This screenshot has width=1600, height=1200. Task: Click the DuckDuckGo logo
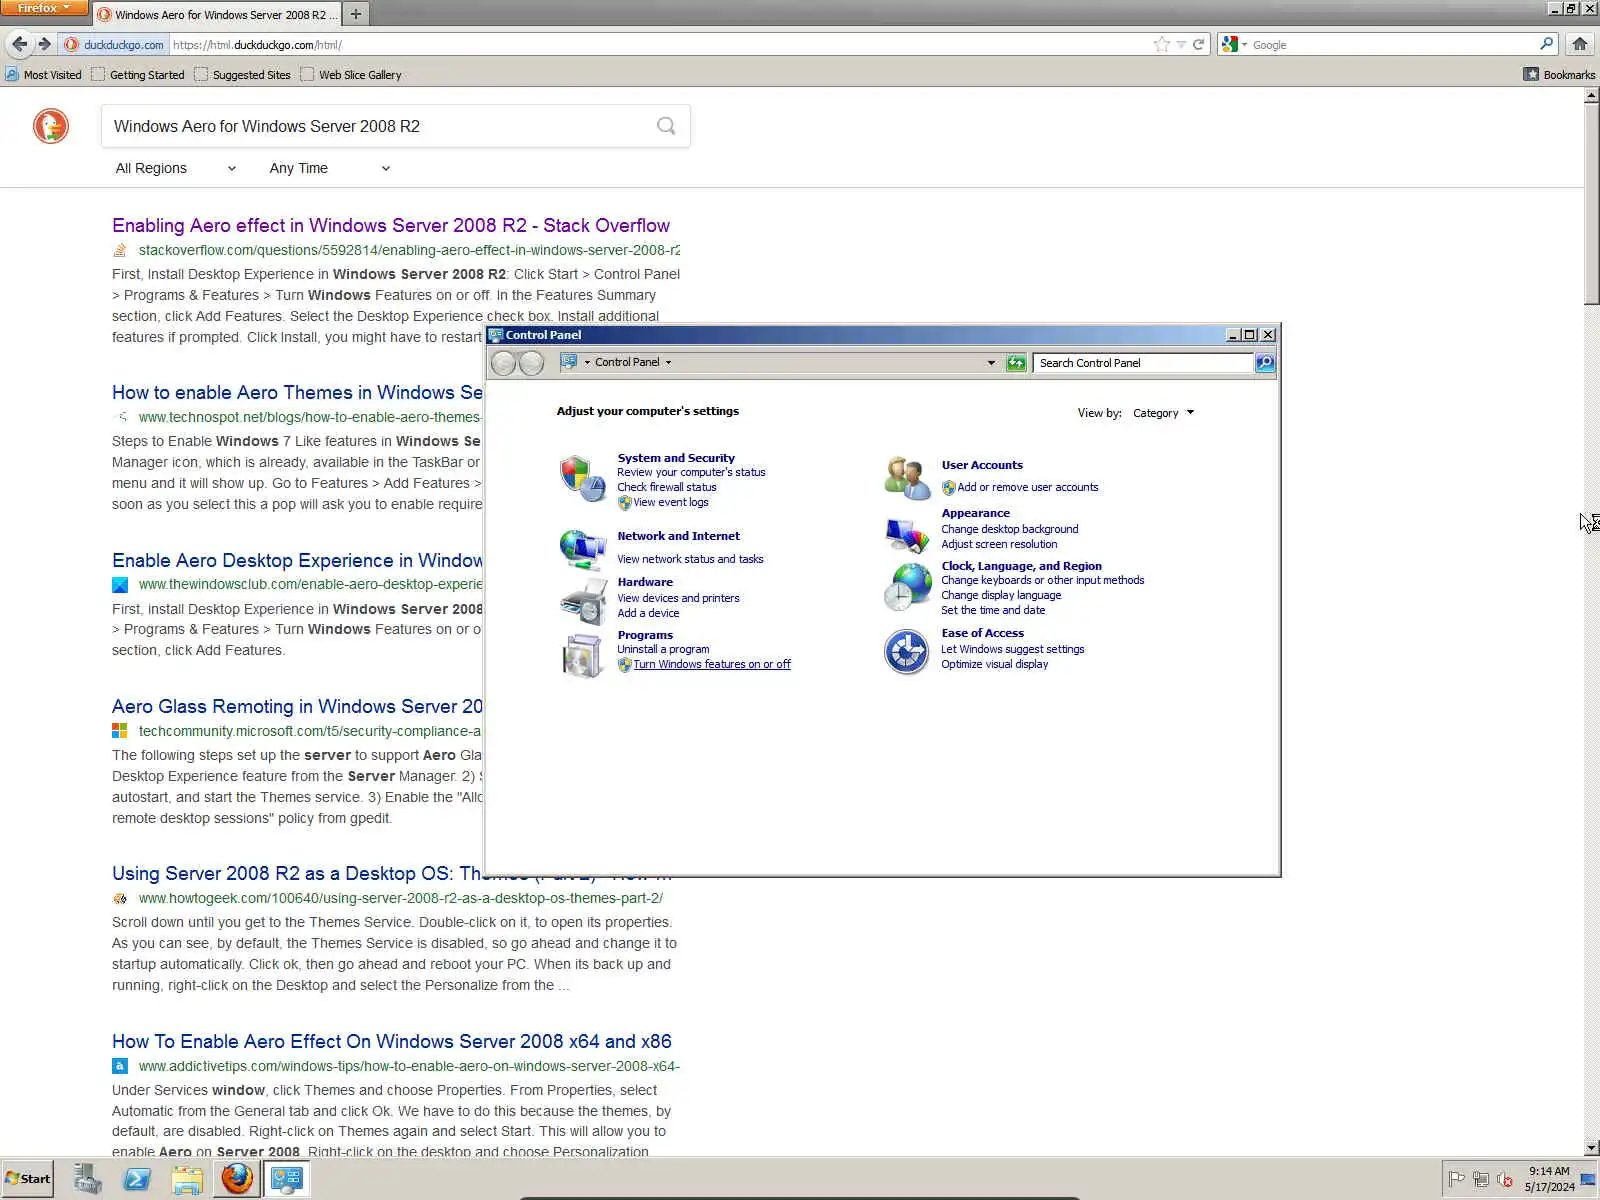(x=50, y=127)
